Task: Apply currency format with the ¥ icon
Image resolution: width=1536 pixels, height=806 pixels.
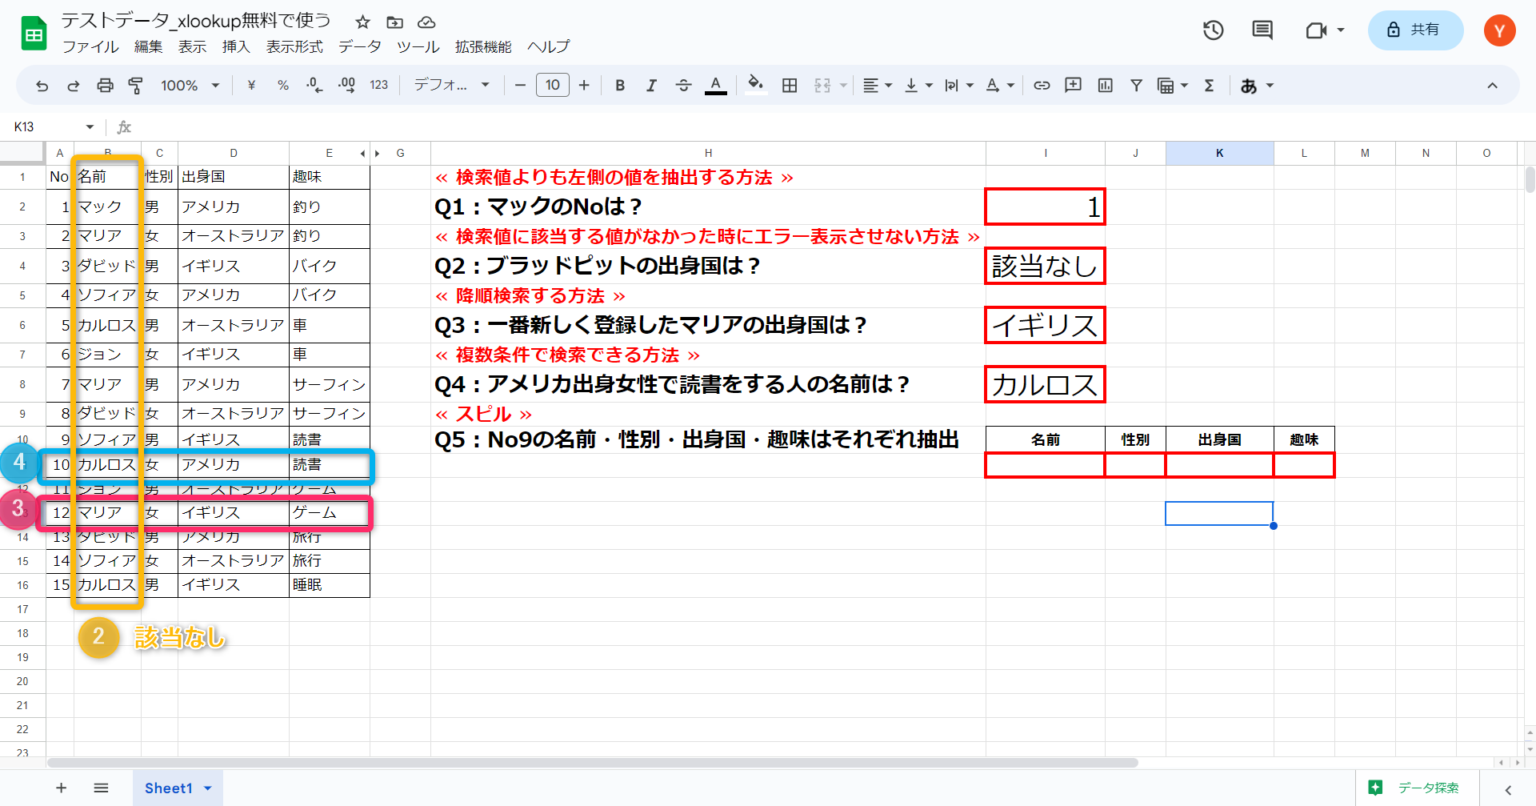Action: [x=248, y=85]
